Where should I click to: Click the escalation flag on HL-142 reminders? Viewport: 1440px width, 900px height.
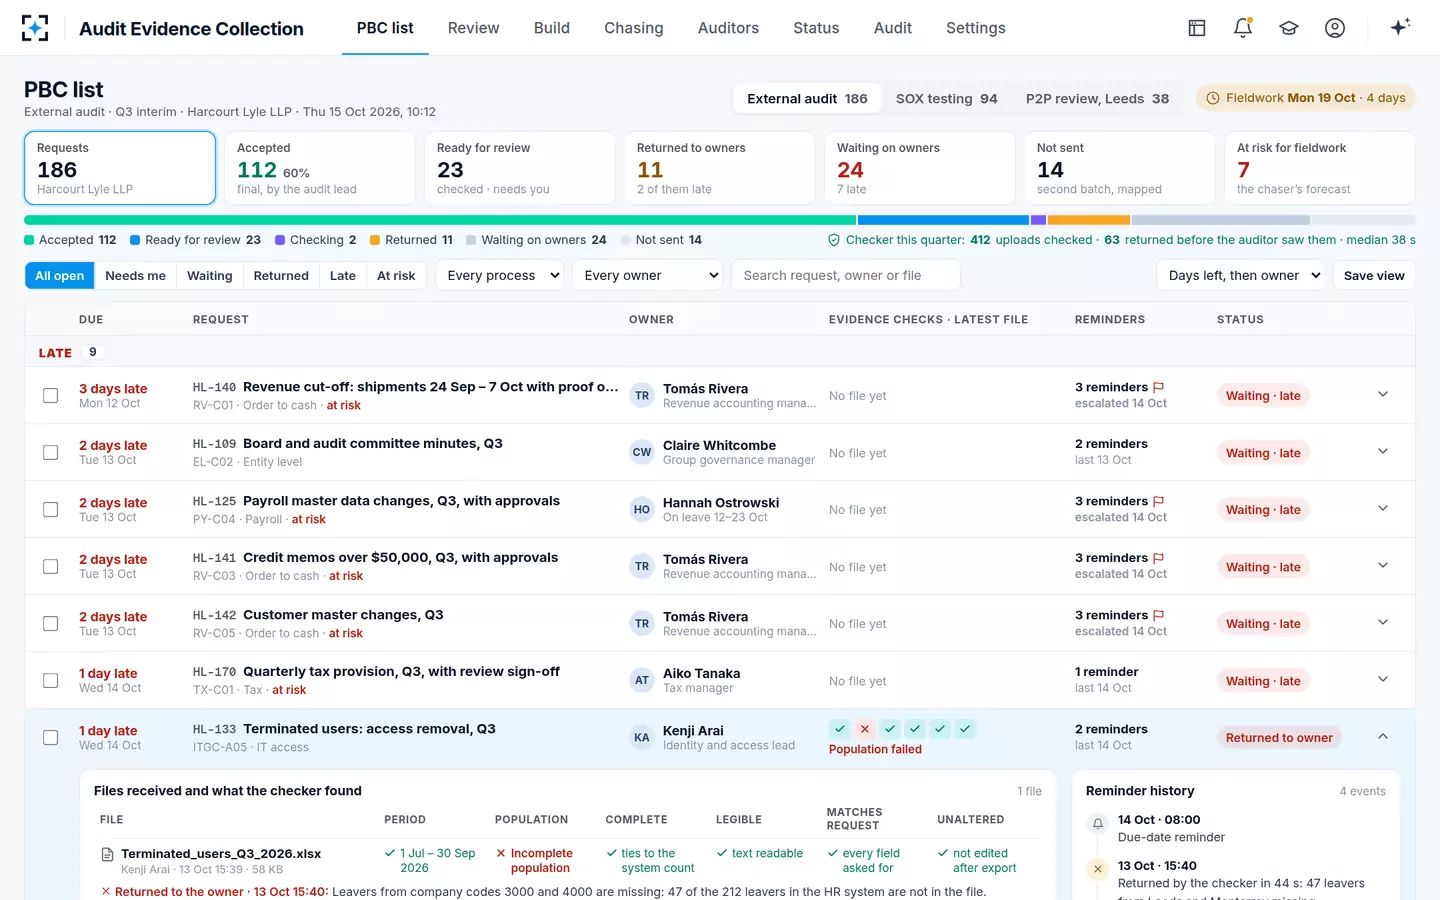(1159, 615)
